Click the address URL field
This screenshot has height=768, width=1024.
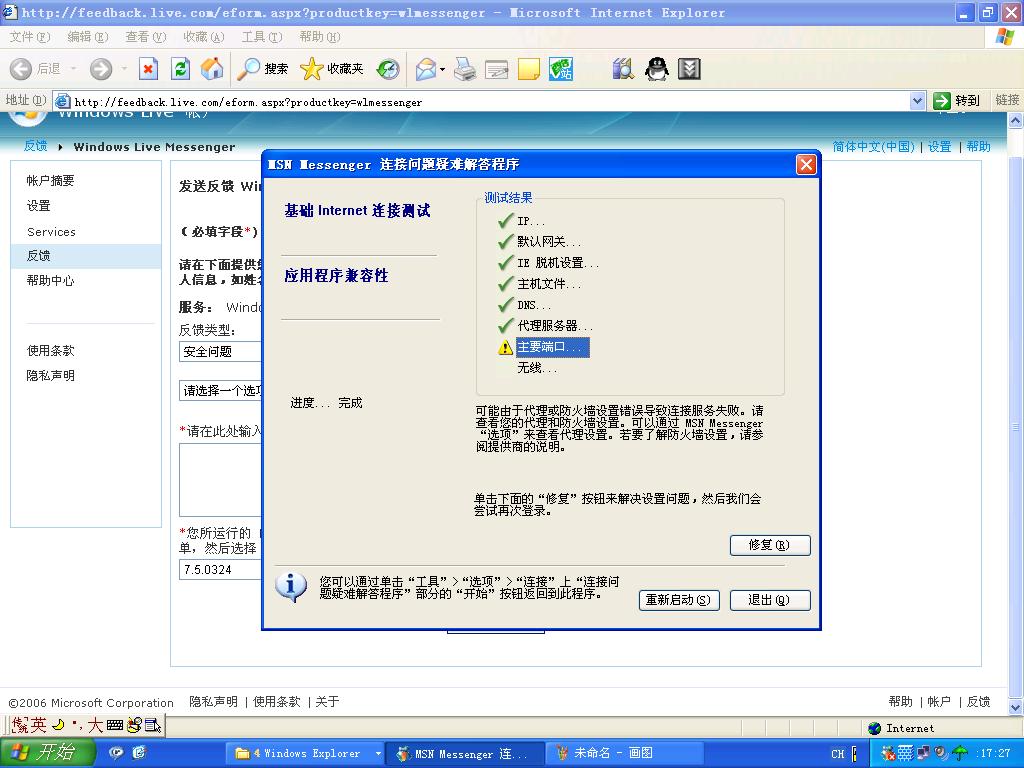pos(482,101)
